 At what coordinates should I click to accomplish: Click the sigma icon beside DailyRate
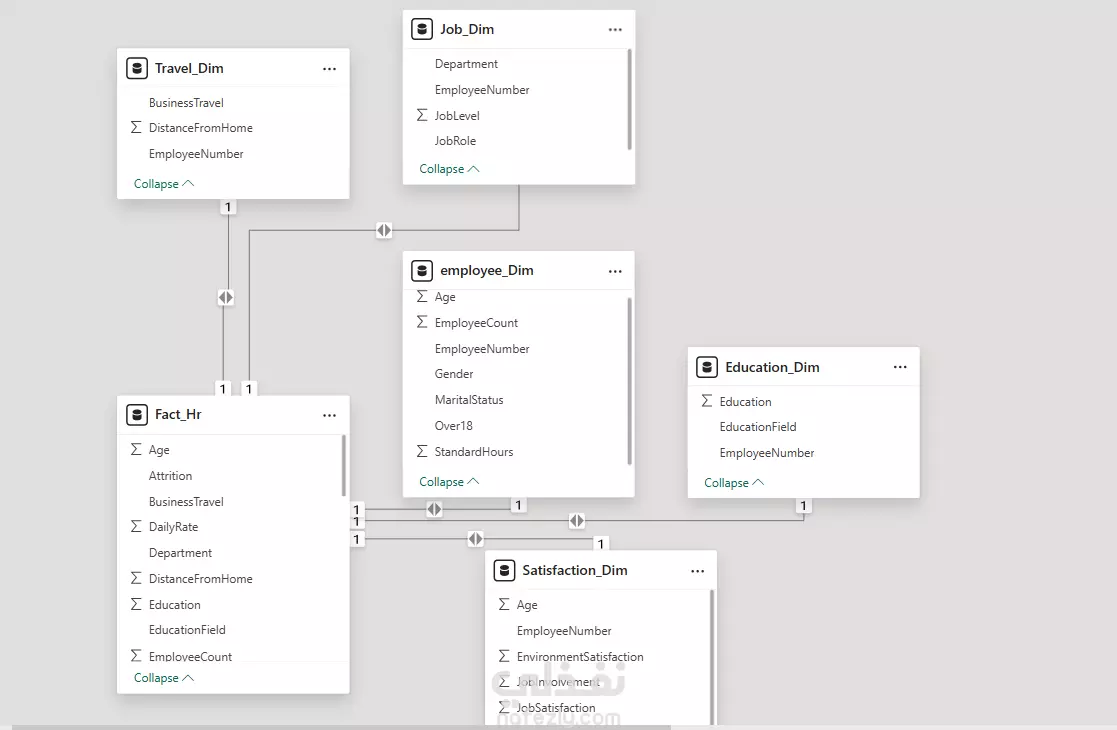[136, 527]
